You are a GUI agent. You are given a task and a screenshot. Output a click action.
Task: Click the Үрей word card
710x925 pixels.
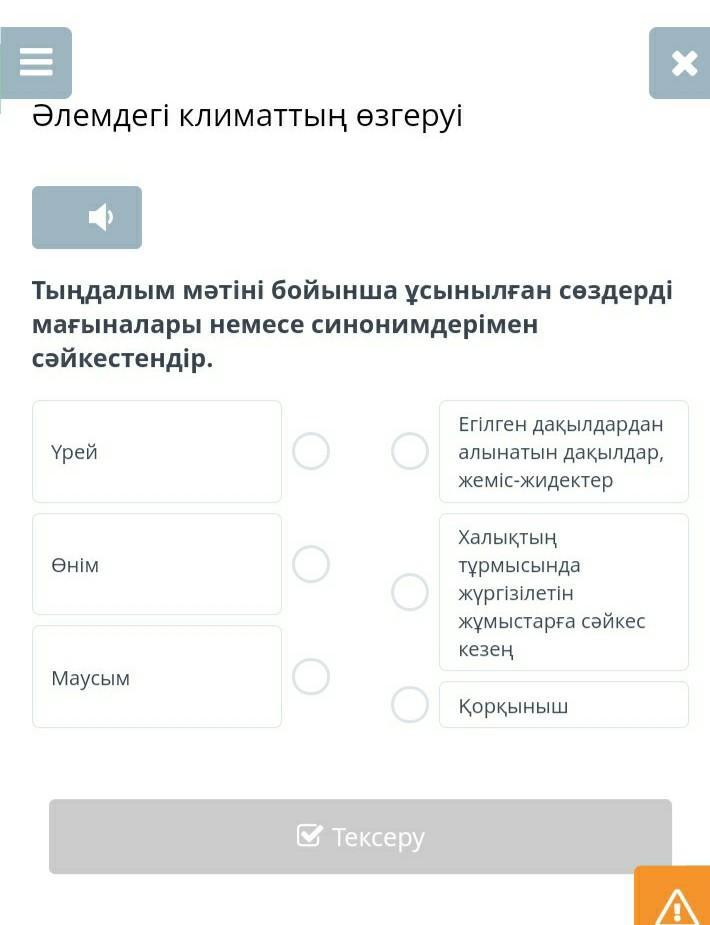(157, 451)
